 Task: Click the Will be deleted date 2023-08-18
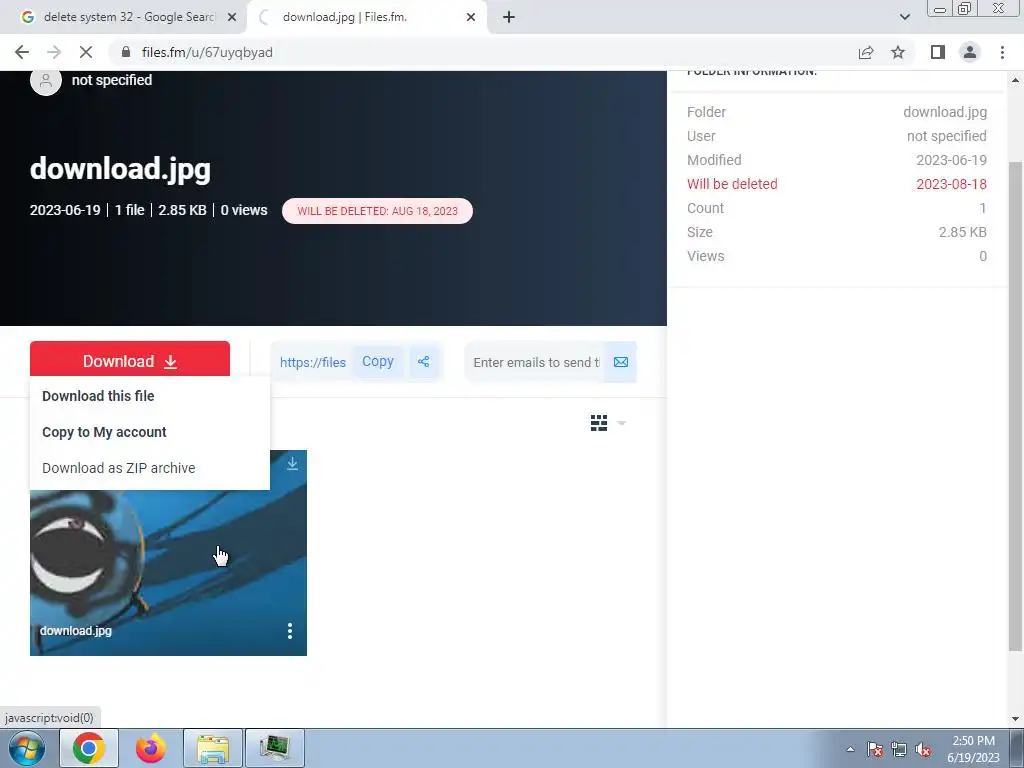click(951, 184)
